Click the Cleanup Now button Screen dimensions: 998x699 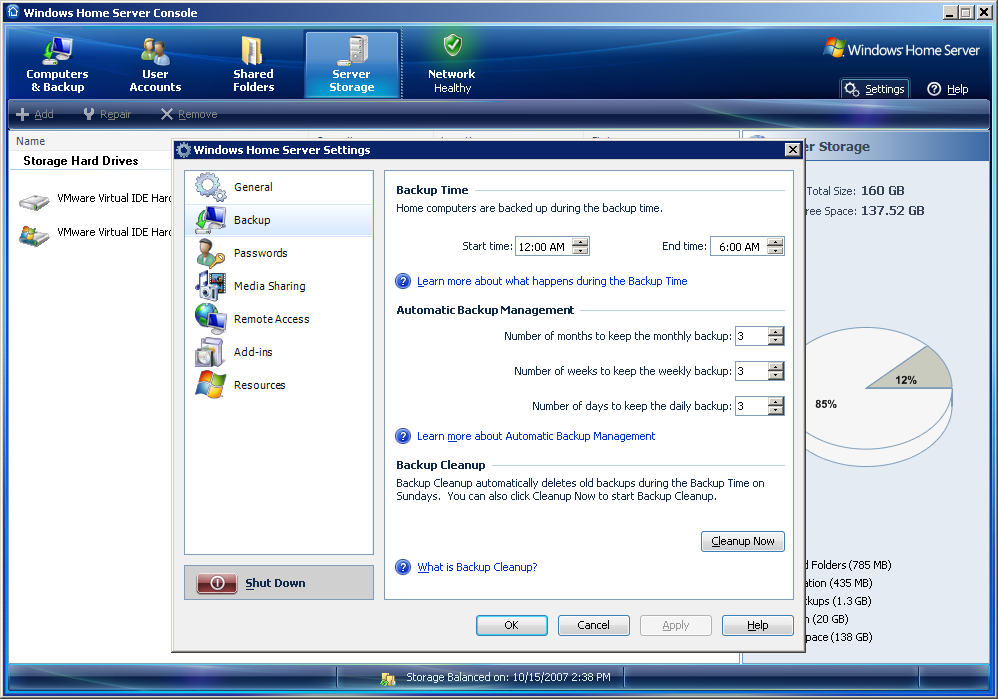[743, 541]
